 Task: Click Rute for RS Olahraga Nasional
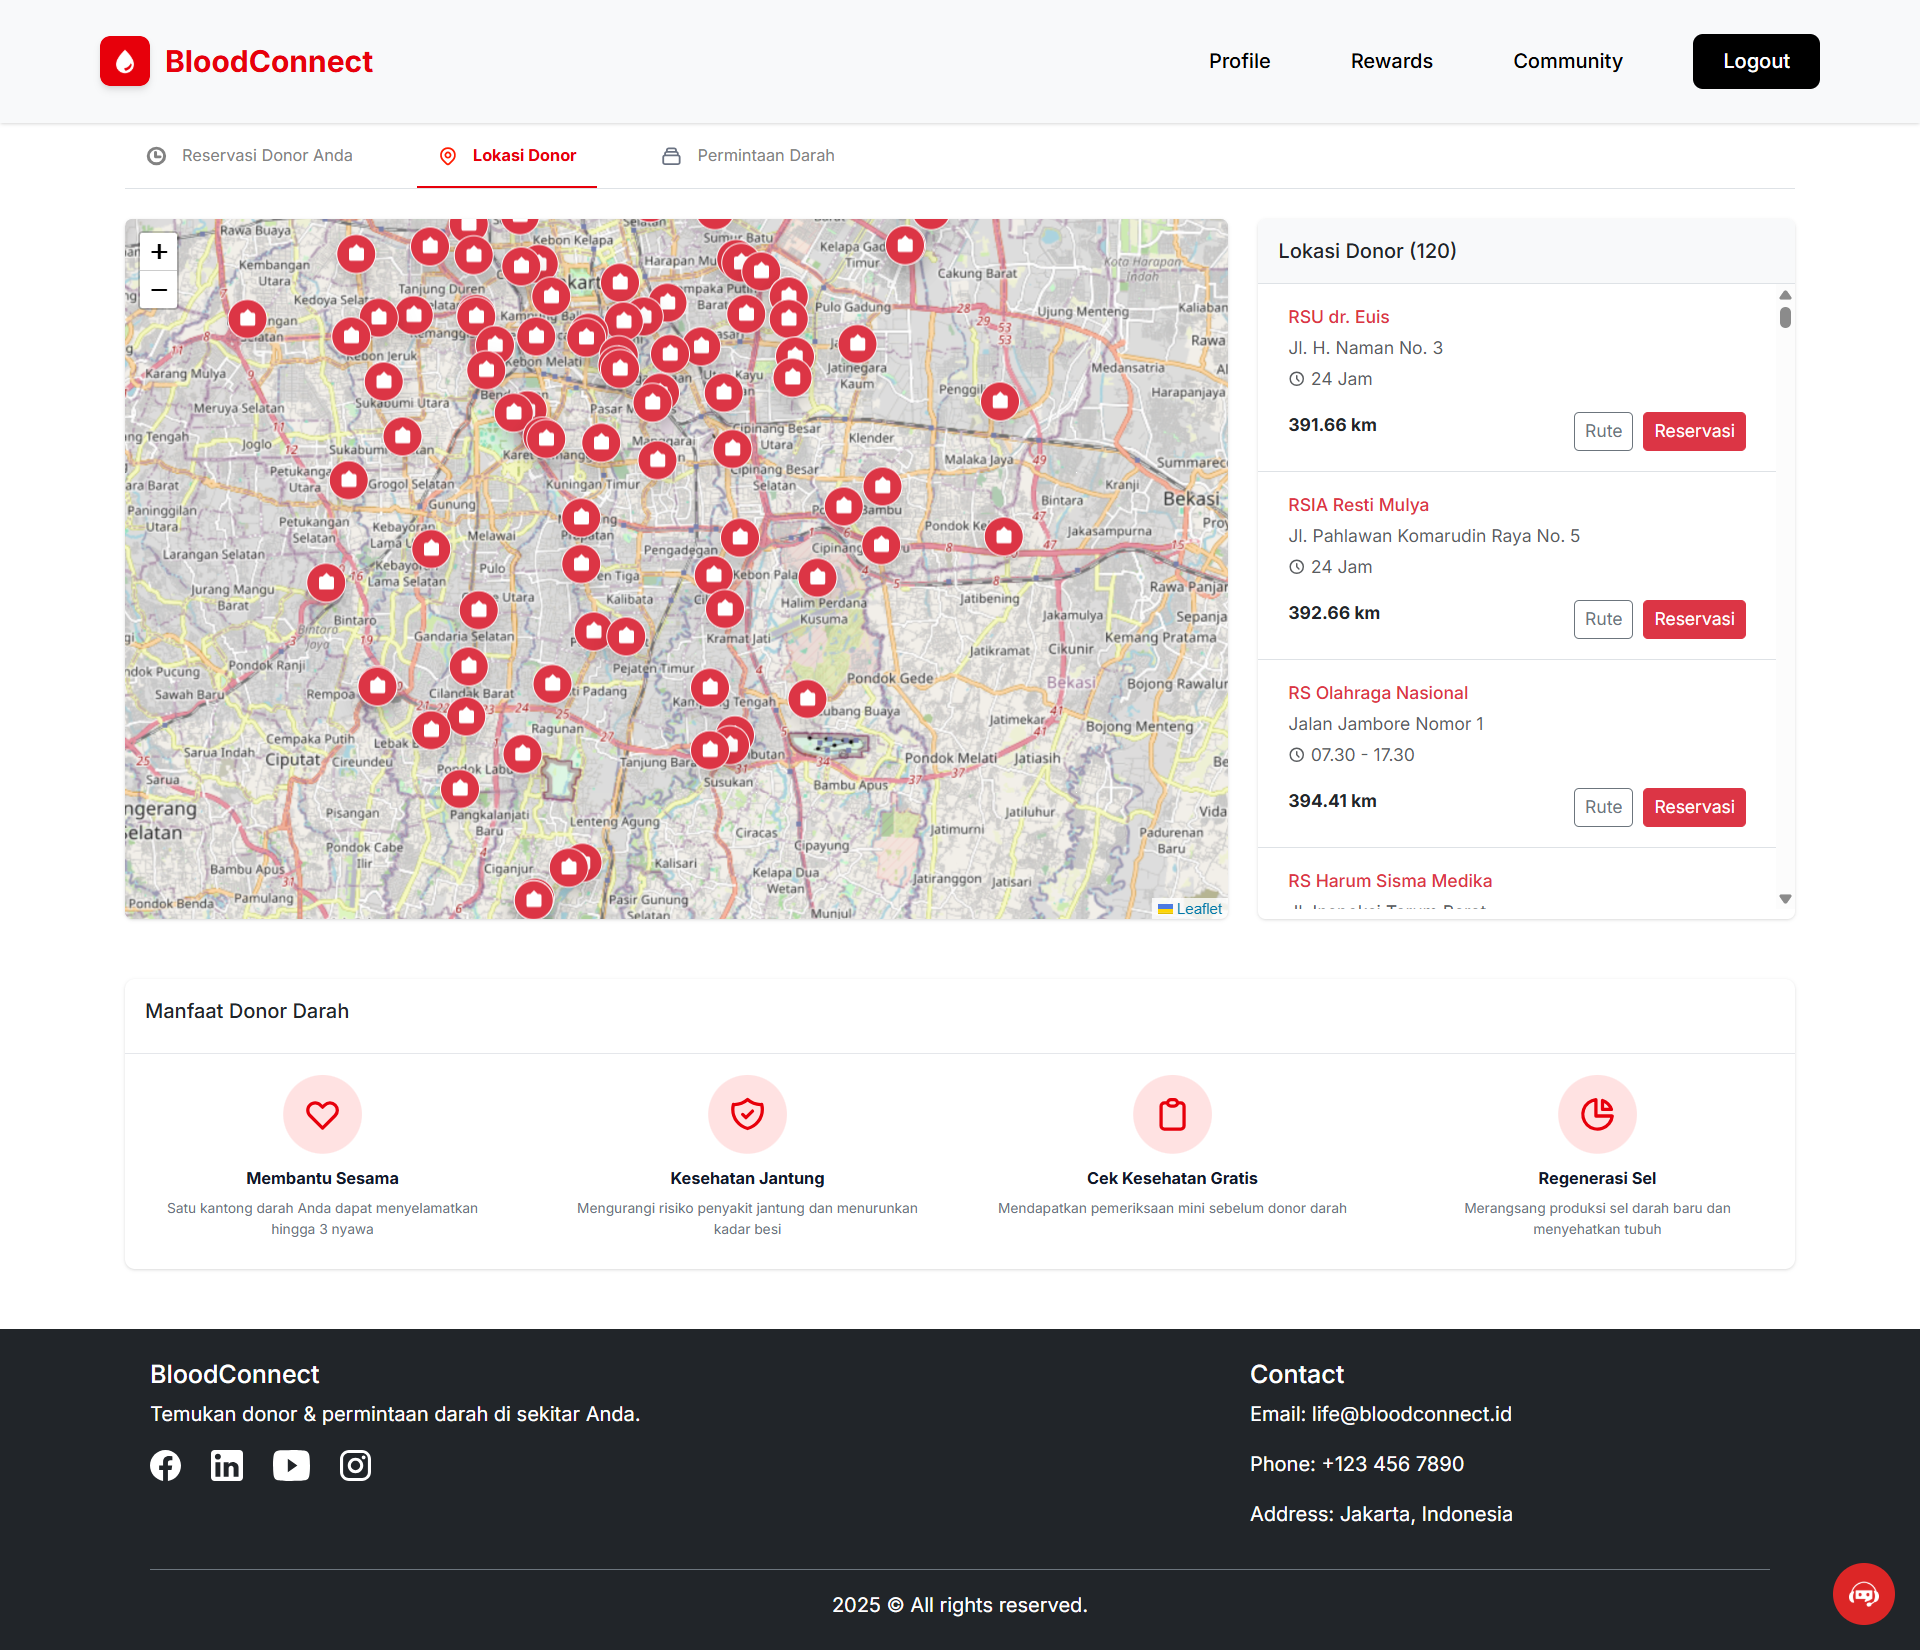[1602, 807]
